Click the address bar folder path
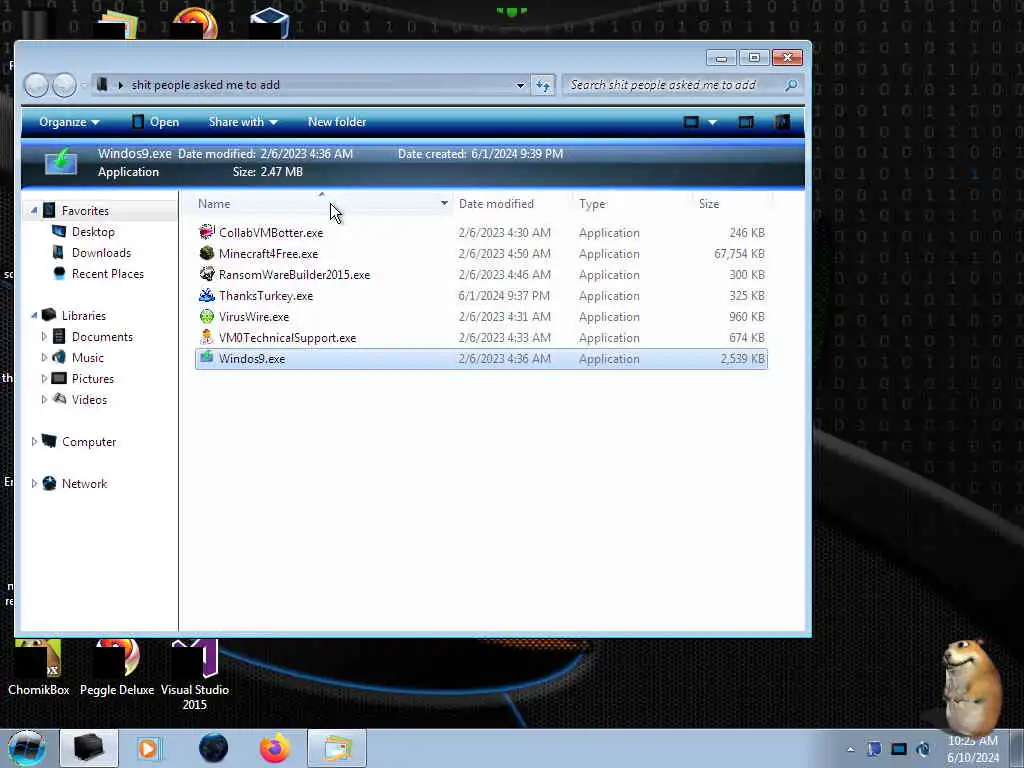The image size is (1024, 768). tap(205, 85)
